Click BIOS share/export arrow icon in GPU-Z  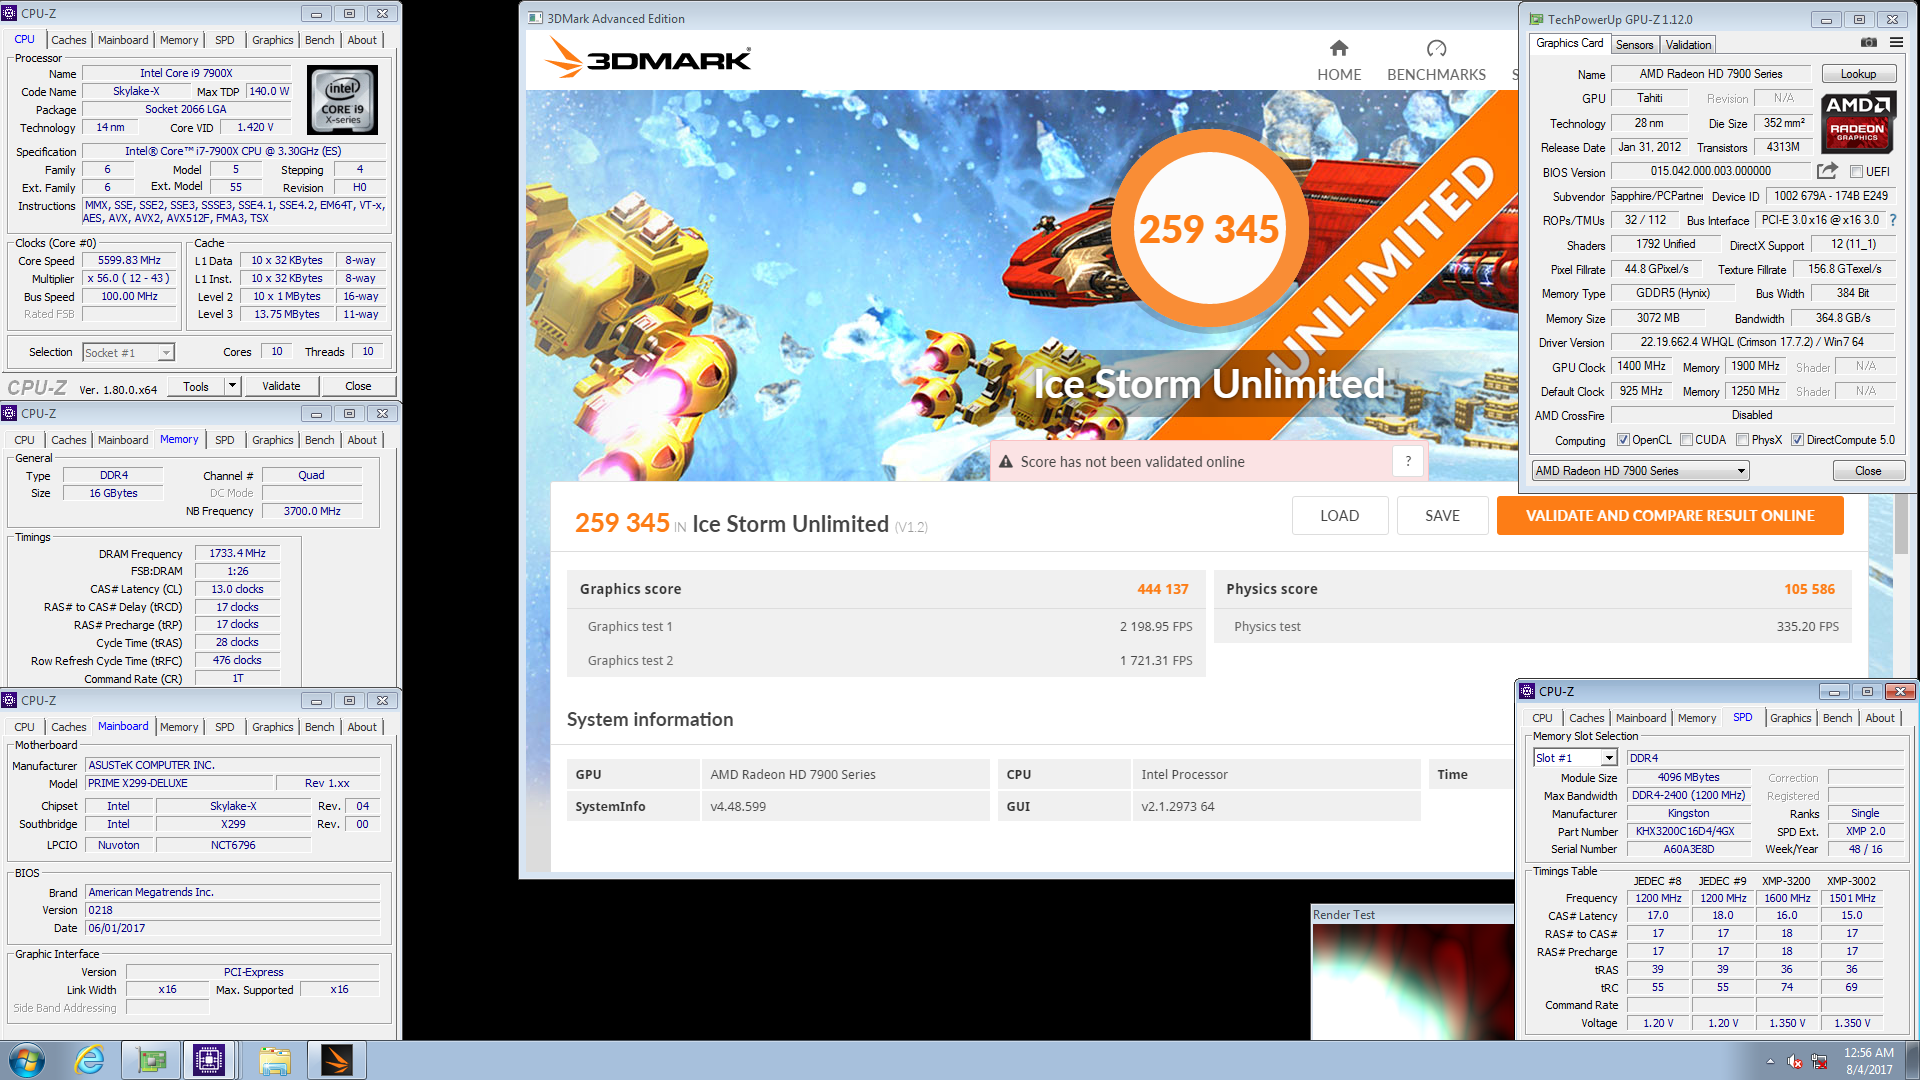click(x=1827, y=171)
